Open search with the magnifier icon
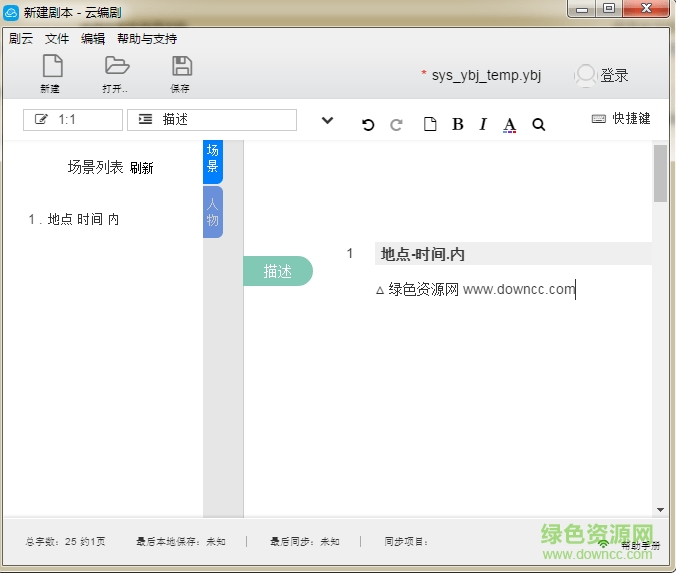The width and height of the screenshot is (676, 573). point(539,125)
